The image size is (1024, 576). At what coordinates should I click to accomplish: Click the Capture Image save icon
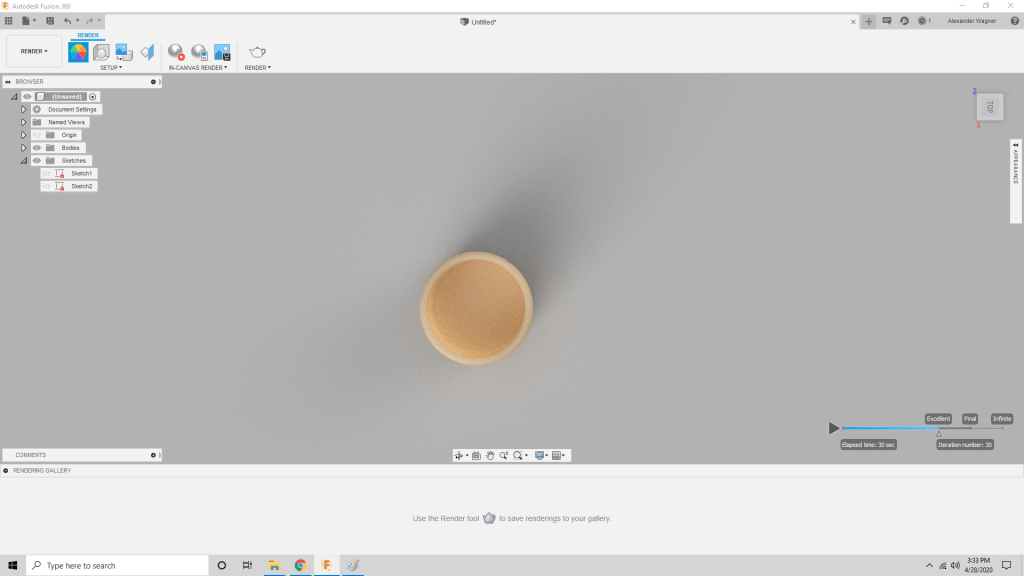tap(222, 52)
